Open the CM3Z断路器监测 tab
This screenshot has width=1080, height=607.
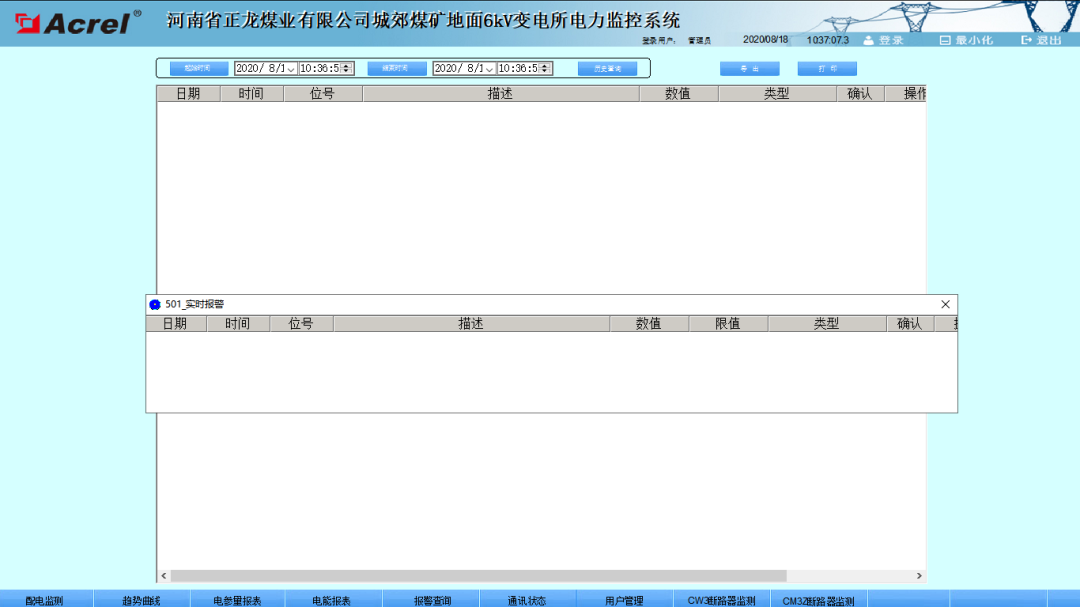click(x=818, y=600)
